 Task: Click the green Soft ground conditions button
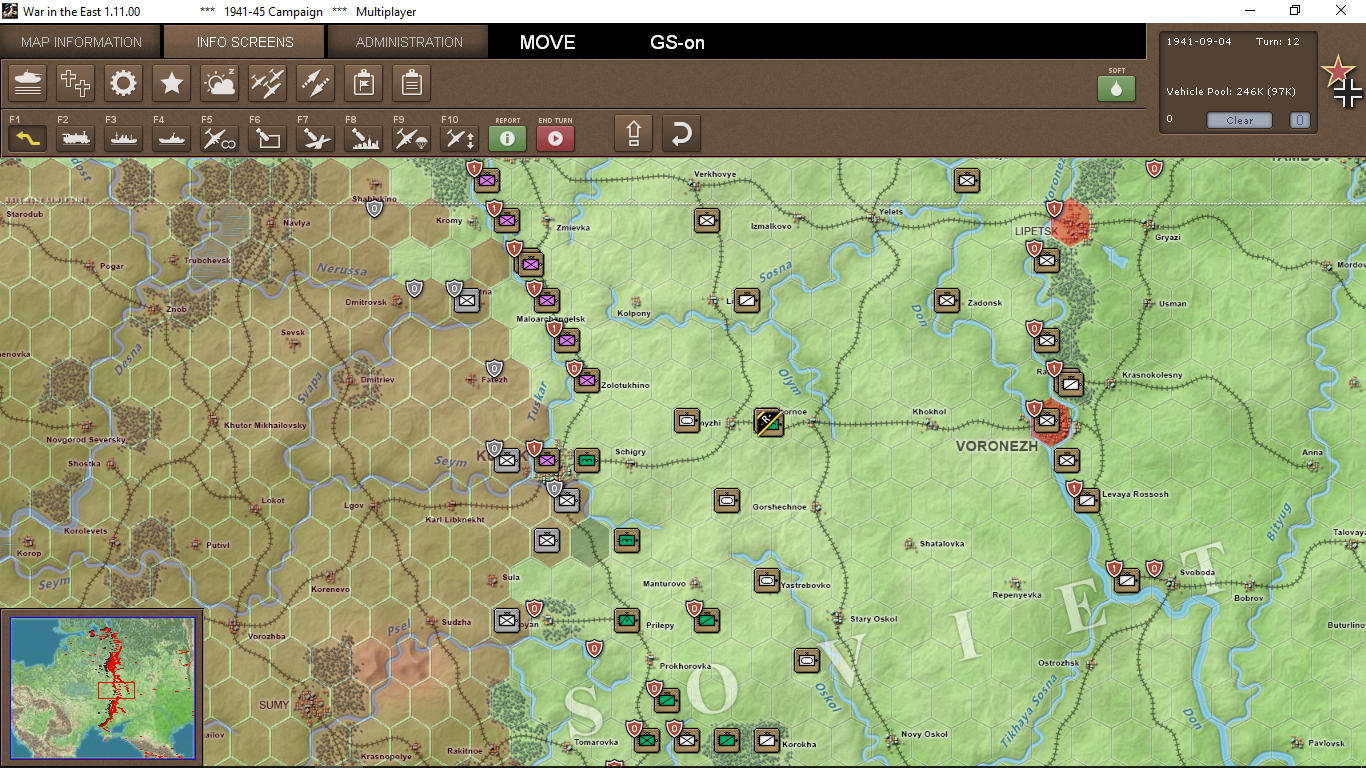click(1117, 89)
